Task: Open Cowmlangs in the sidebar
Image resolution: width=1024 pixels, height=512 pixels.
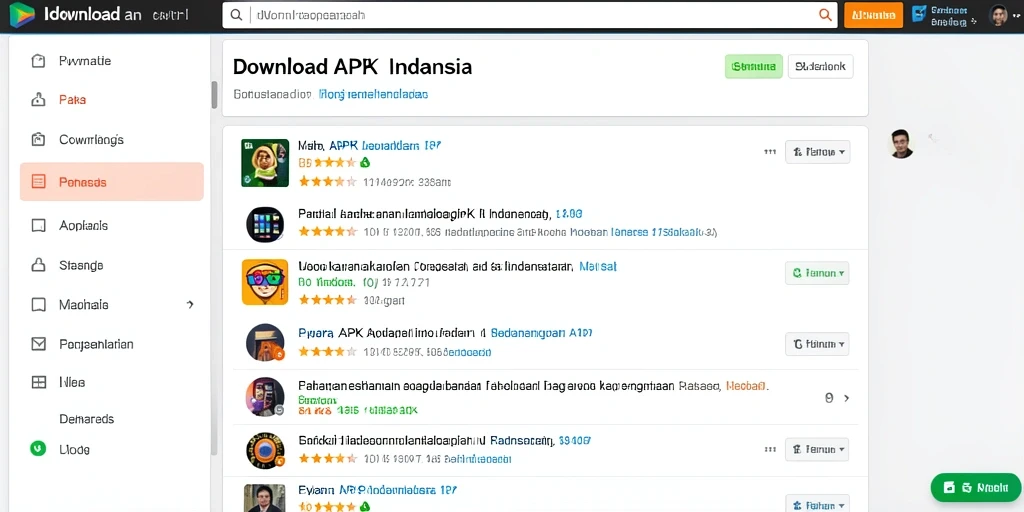Action: tap(91, 139)
